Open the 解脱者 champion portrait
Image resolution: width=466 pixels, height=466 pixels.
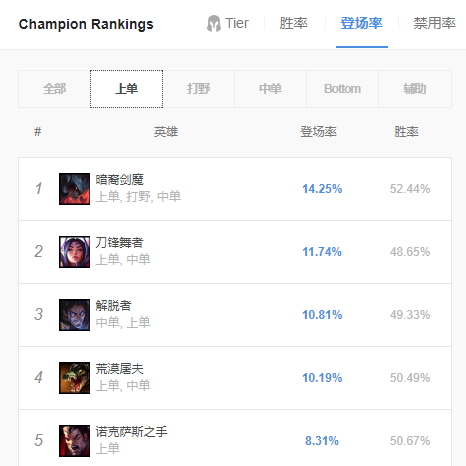(x=74, y=315)
